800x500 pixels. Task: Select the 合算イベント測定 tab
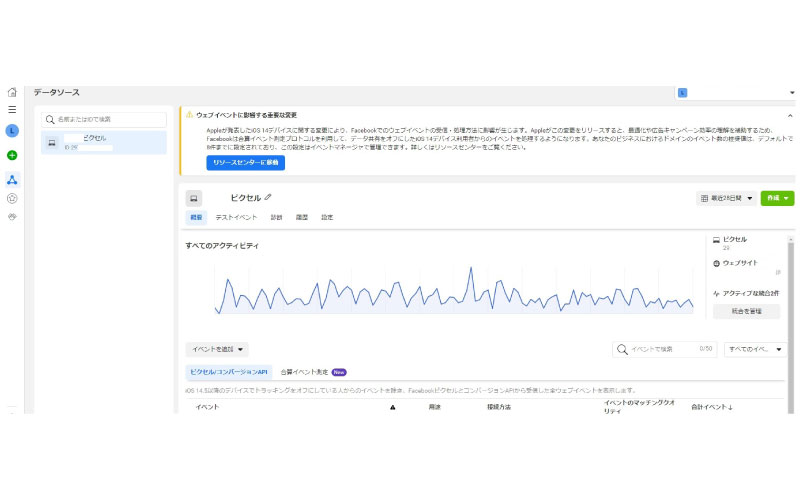313,372
